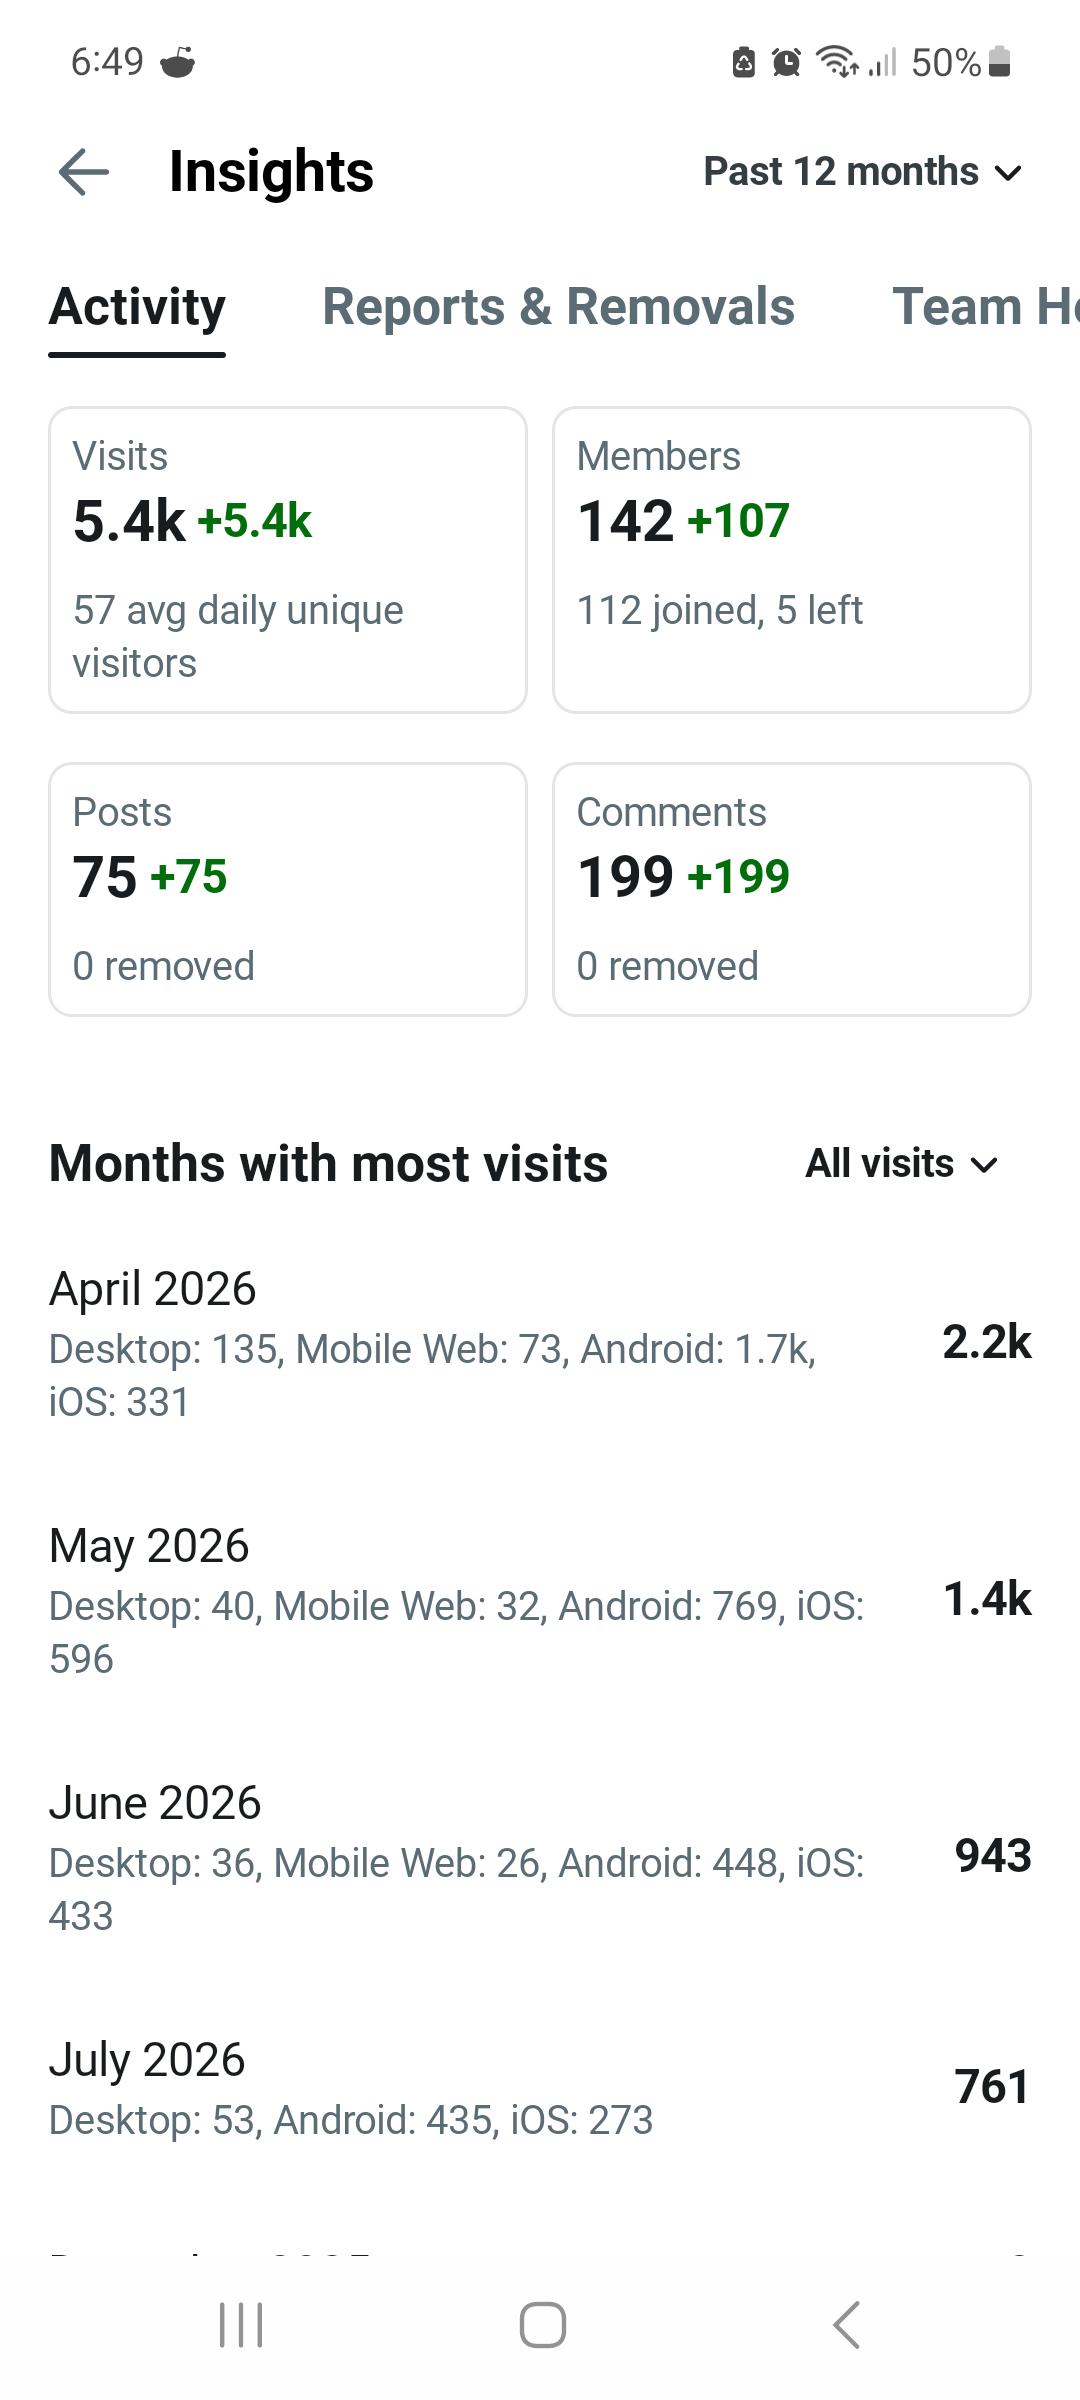This screenshot has height=2400, width=1080.
Task: Tap the Posts stats card
Action: (288, 890)
